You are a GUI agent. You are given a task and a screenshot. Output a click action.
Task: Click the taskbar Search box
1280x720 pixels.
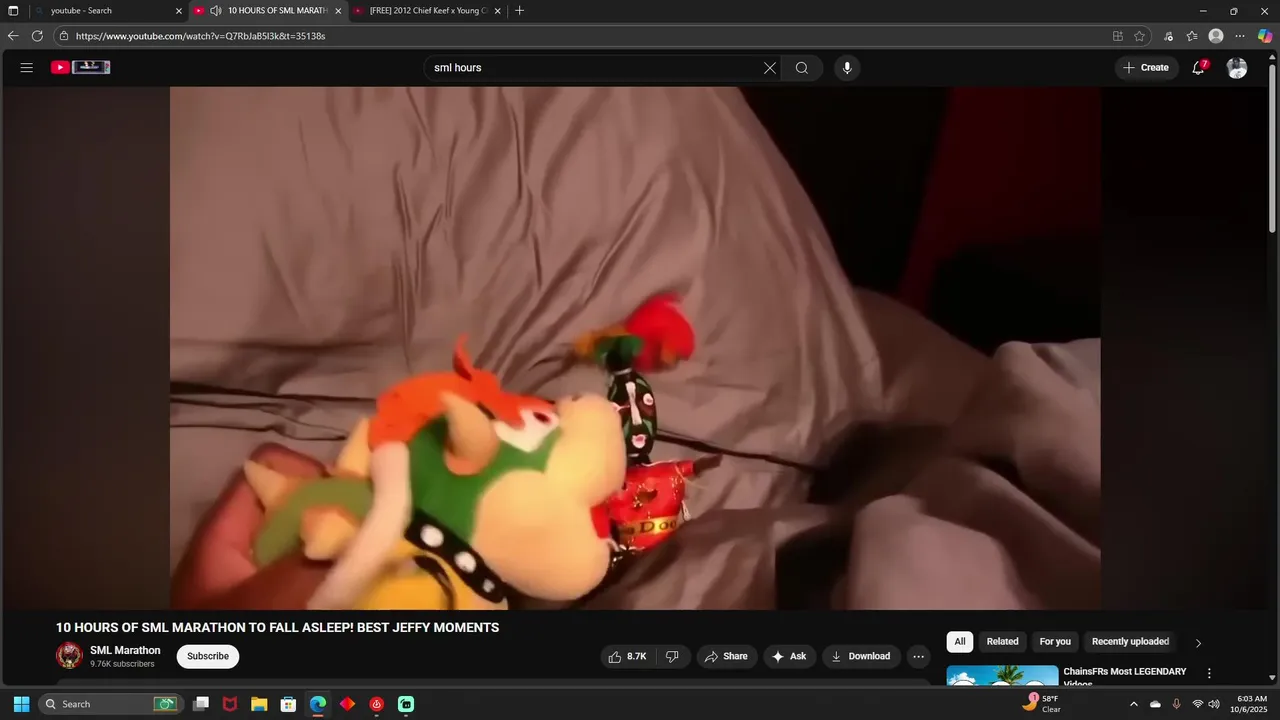(x=110, y=704)
